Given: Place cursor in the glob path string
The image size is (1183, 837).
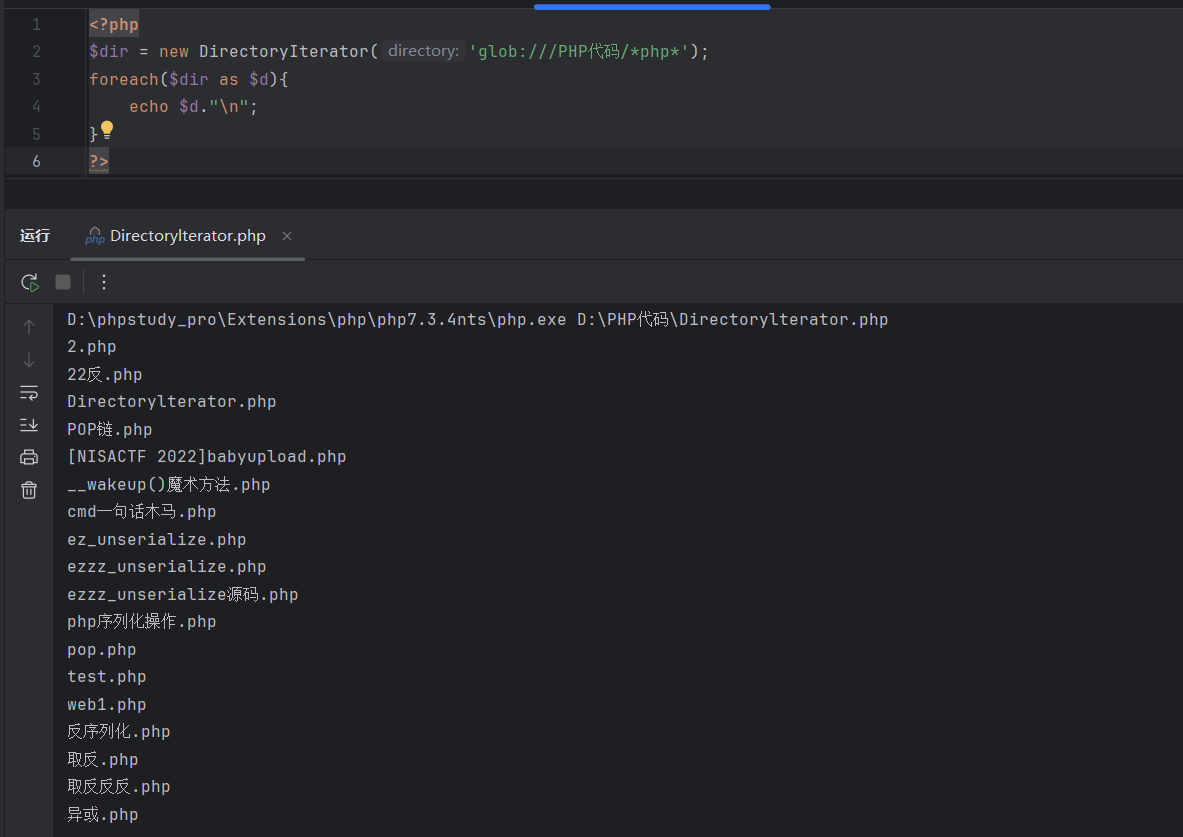Looking at the screenshot, I should pos(580,51).
